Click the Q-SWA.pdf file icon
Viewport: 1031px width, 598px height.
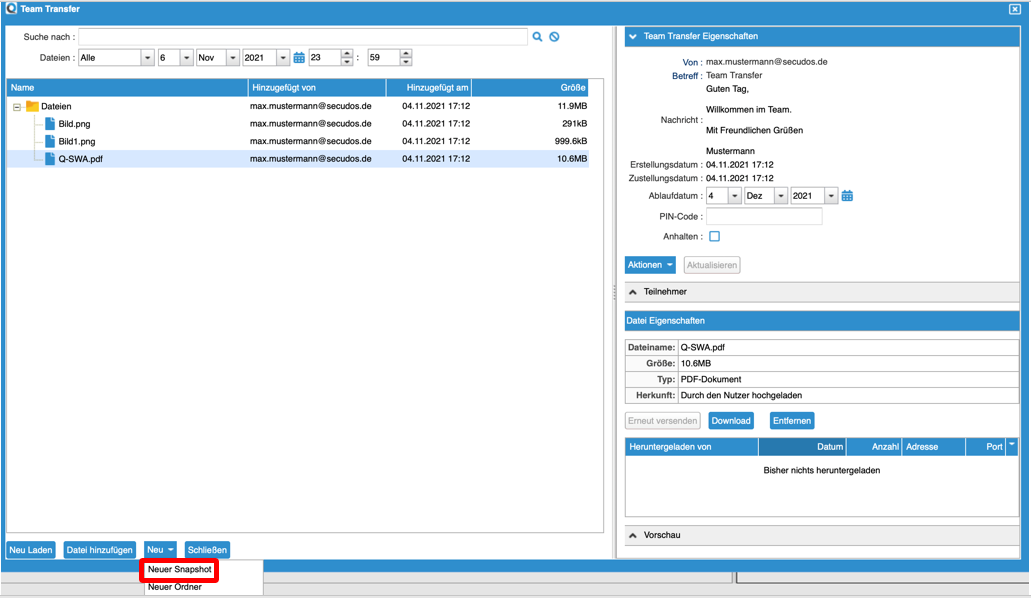click(50, 159)
